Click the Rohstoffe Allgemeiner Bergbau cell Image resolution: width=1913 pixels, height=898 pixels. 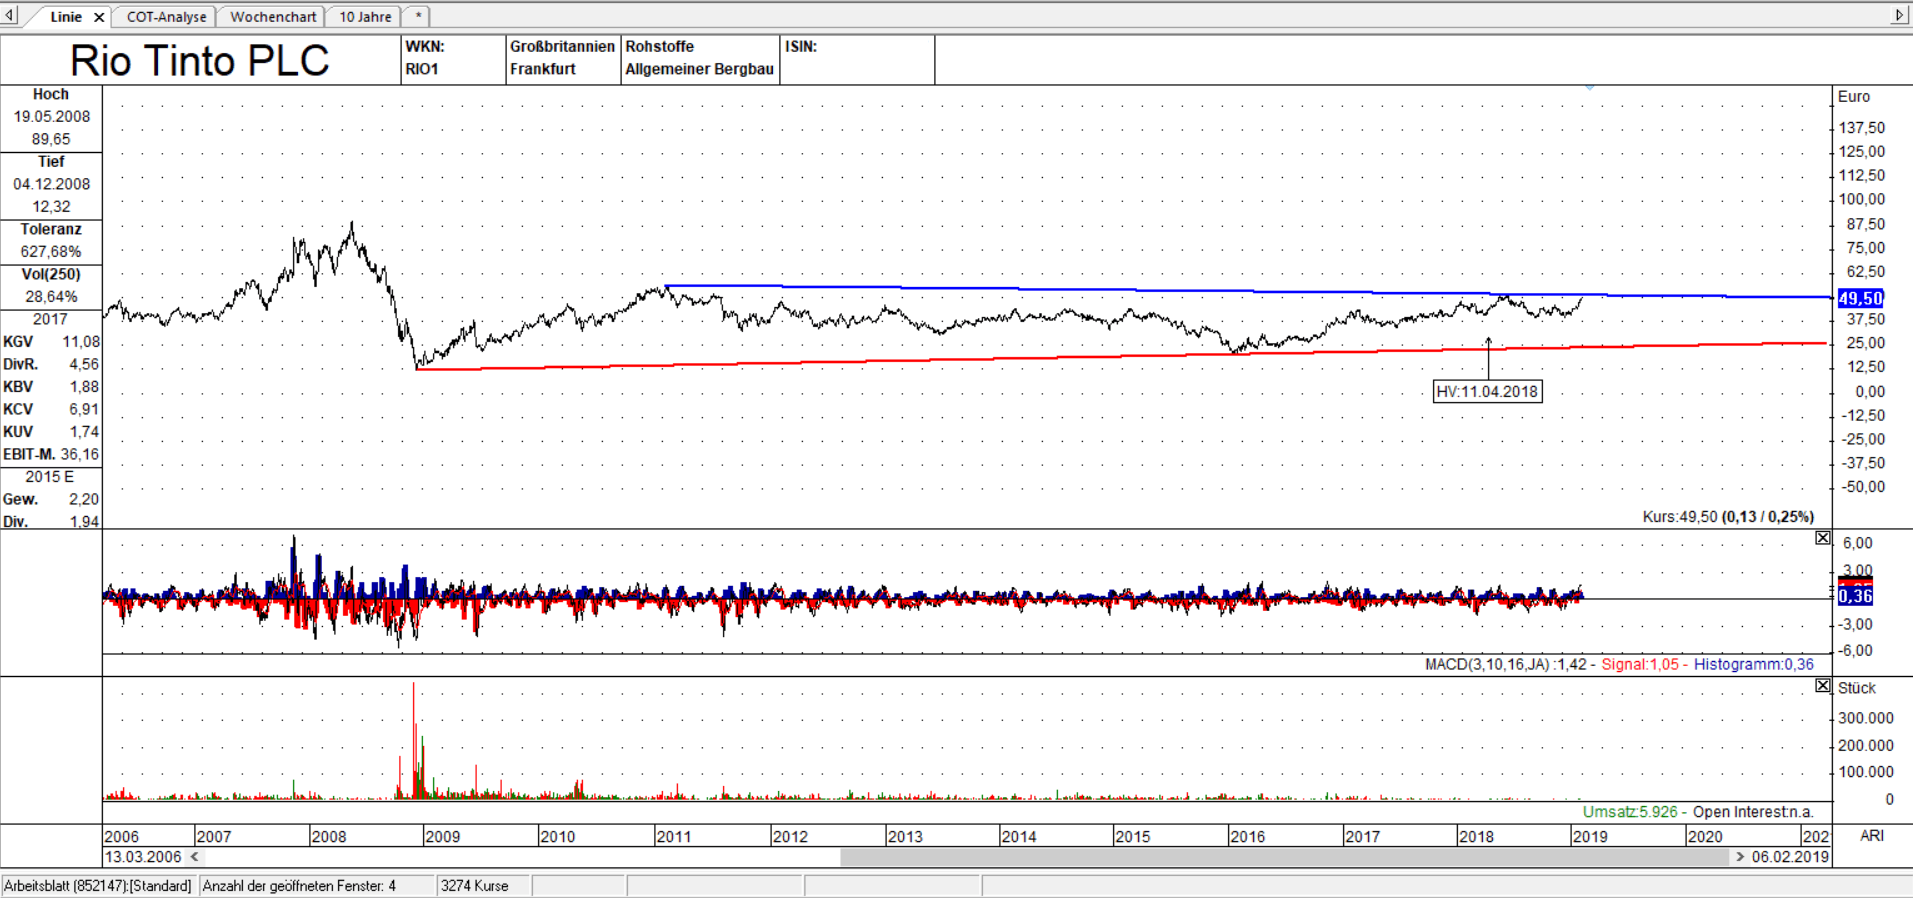700,59
